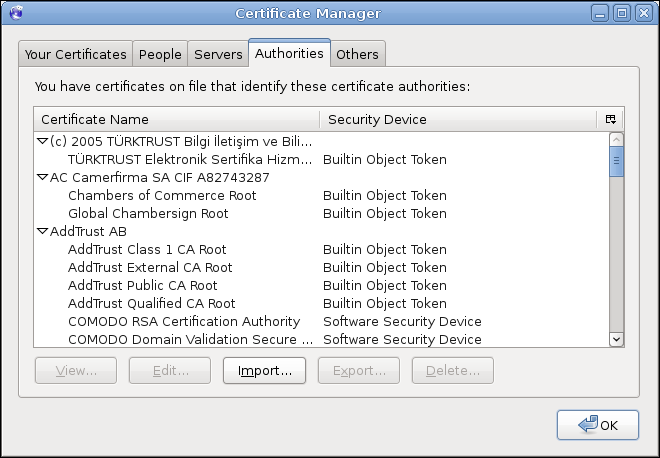This screenshot has width=660, height=458.
Task: Open the People tab
Action: [x=160, y=54]
